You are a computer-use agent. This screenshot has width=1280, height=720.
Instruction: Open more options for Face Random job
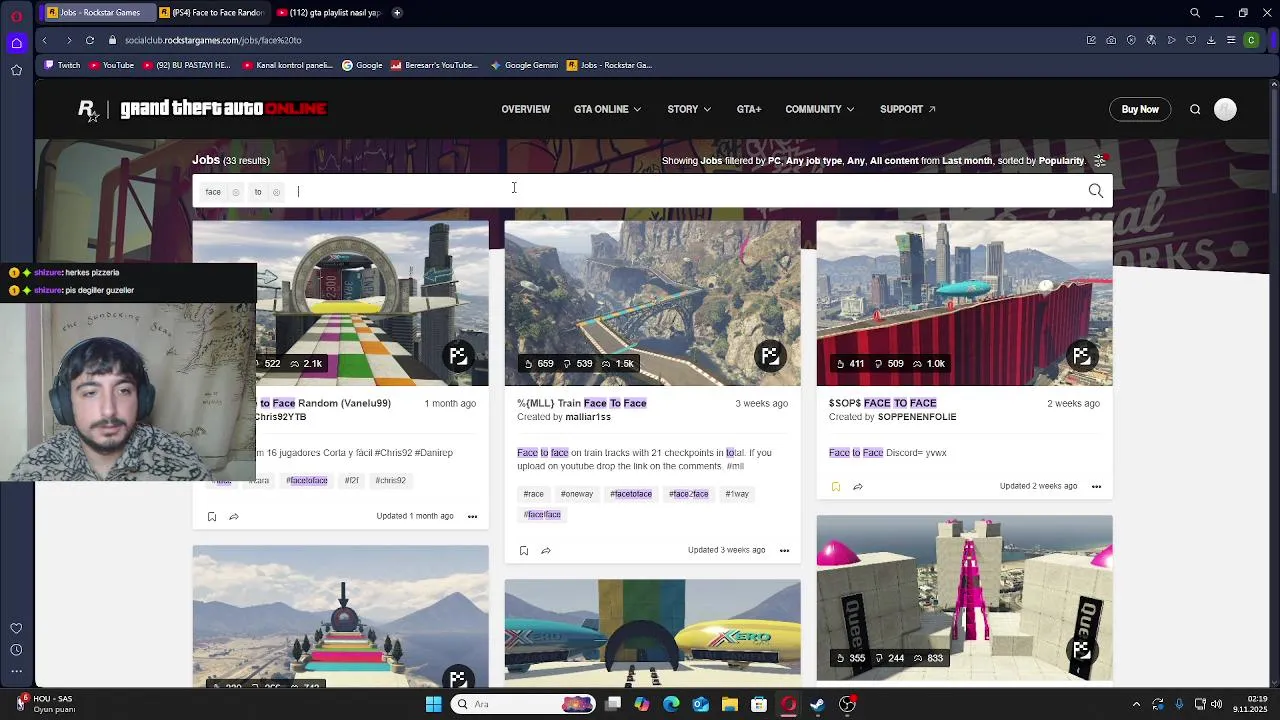[x=472, y=517]
